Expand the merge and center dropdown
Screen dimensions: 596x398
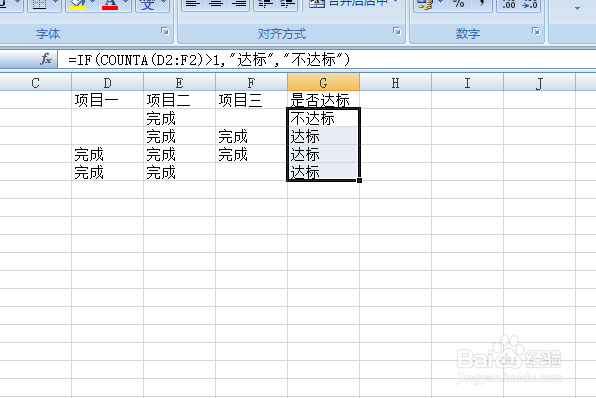pyautogui.click(x=396, y=3)
